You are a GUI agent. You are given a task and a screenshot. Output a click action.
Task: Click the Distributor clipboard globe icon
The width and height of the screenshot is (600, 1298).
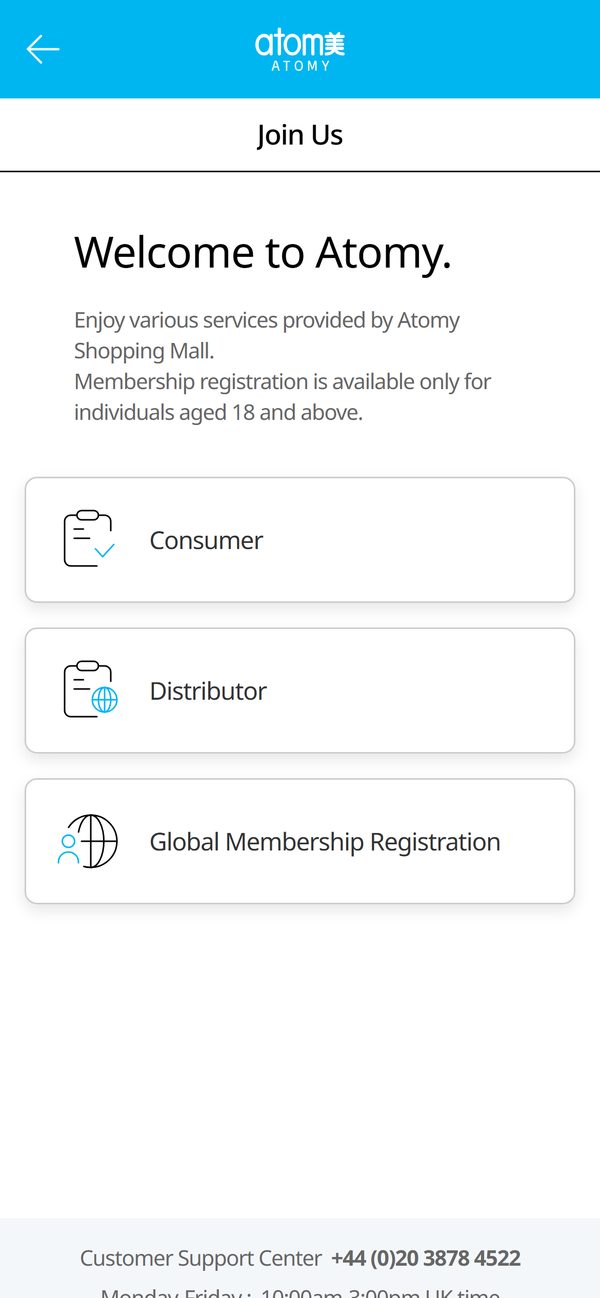point(90,690)
